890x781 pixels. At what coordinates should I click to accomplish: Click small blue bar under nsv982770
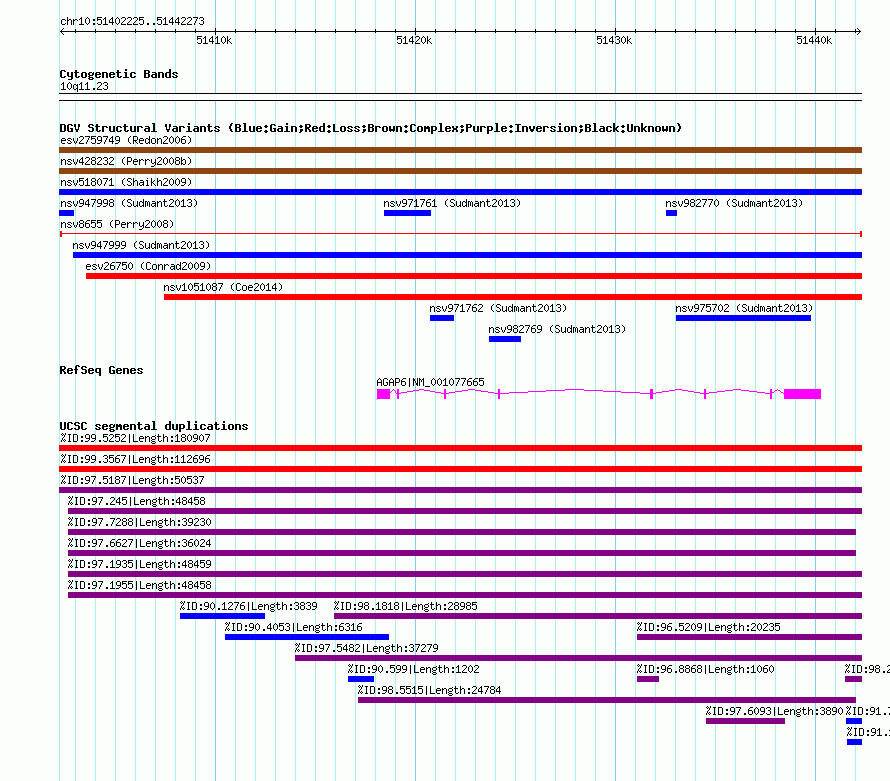(671, 213)
